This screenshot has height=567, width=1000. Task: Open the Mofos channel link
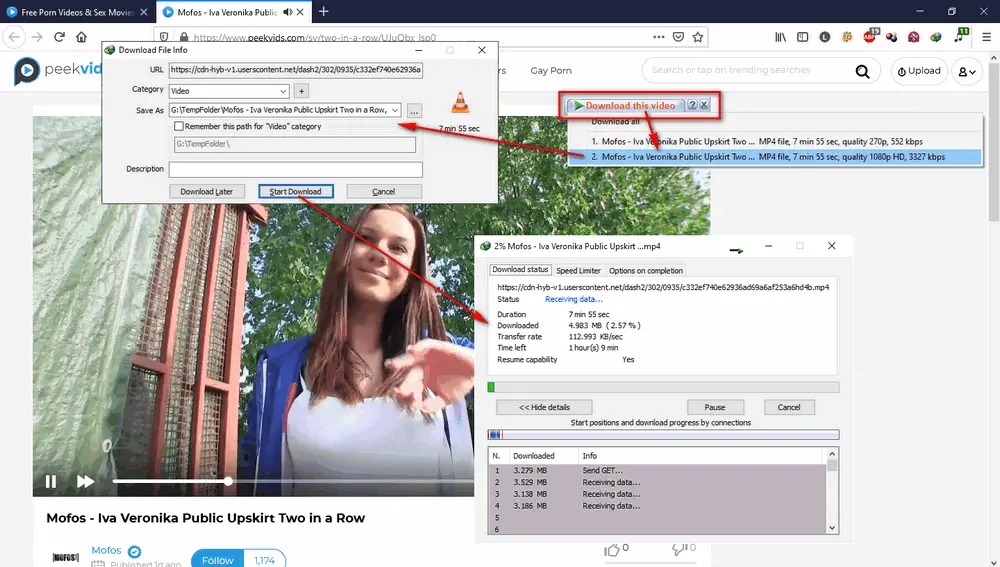pos(106,550)
